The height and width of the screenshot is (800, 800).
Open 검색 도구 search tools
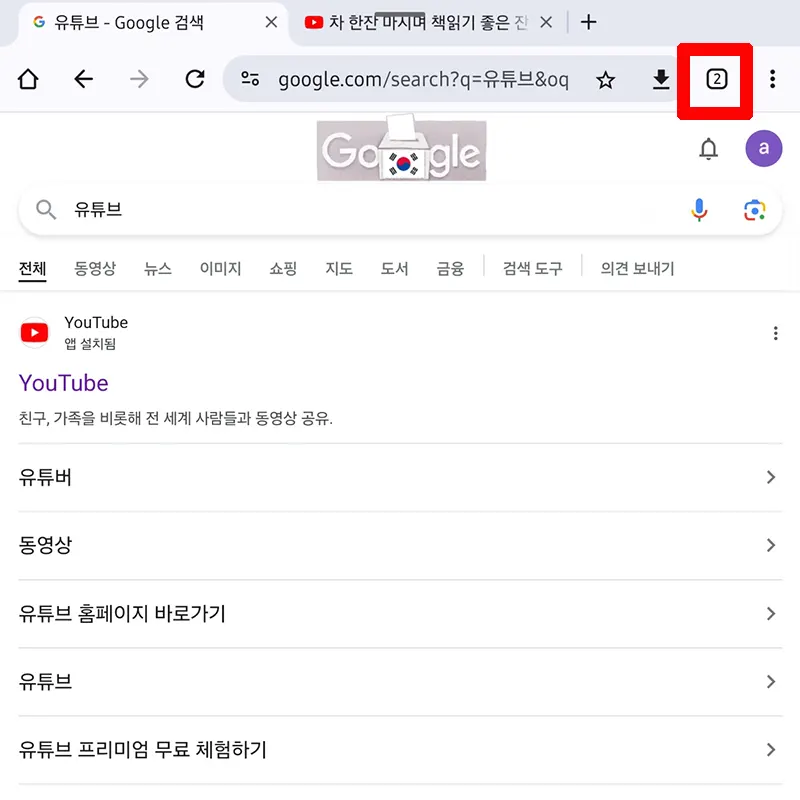click(533, 268)
